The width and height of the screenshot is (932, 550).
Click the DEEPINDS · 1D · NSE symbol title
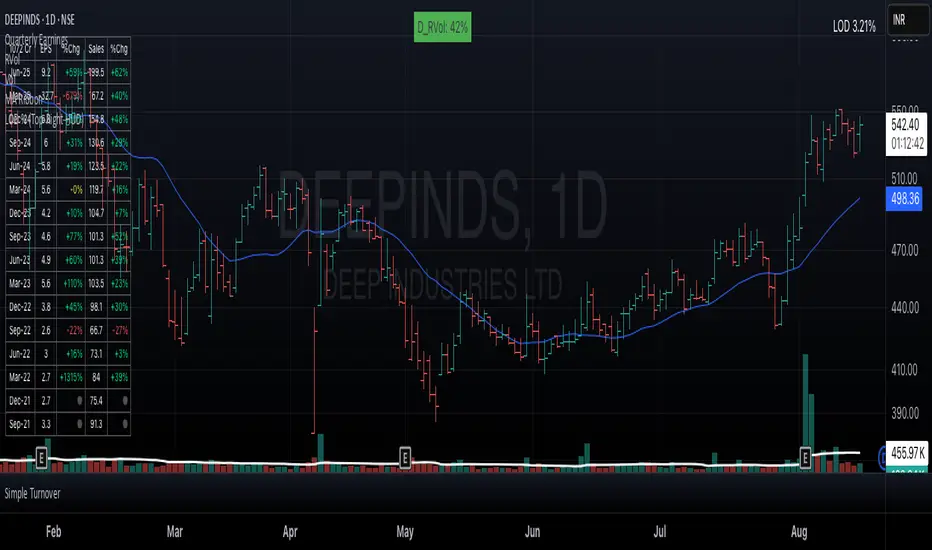[x=40, y=20]
